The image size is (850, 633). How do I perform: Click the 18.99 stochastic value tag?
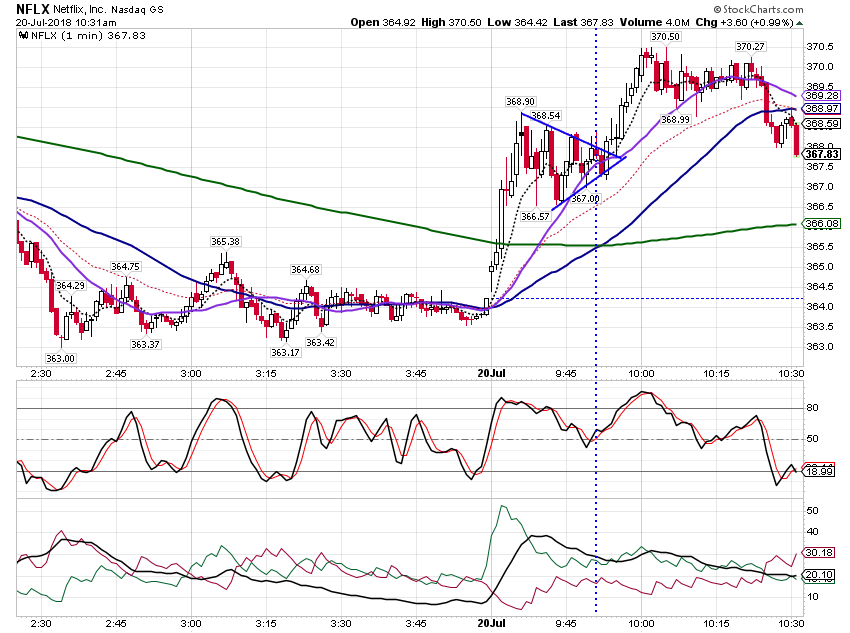tap(819, 471)
